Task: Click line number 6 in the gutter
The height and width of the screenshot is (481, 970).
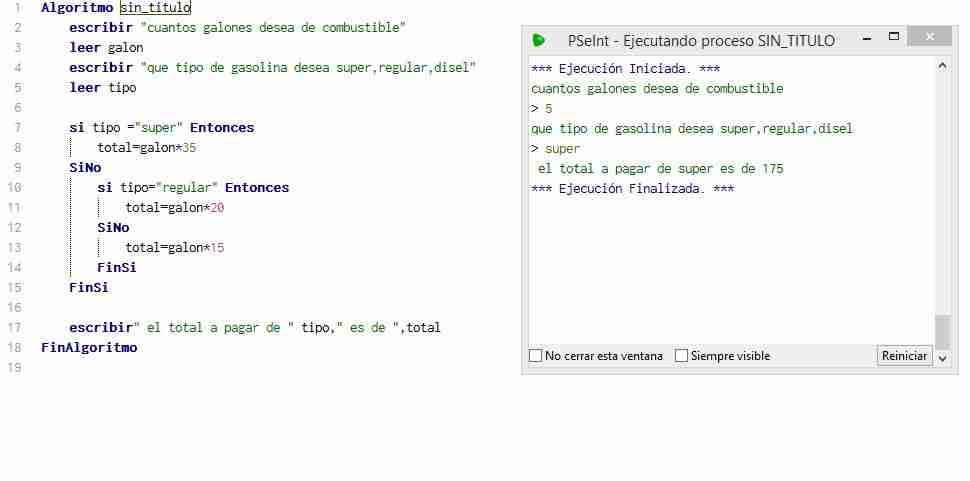Action: point(17,108)
